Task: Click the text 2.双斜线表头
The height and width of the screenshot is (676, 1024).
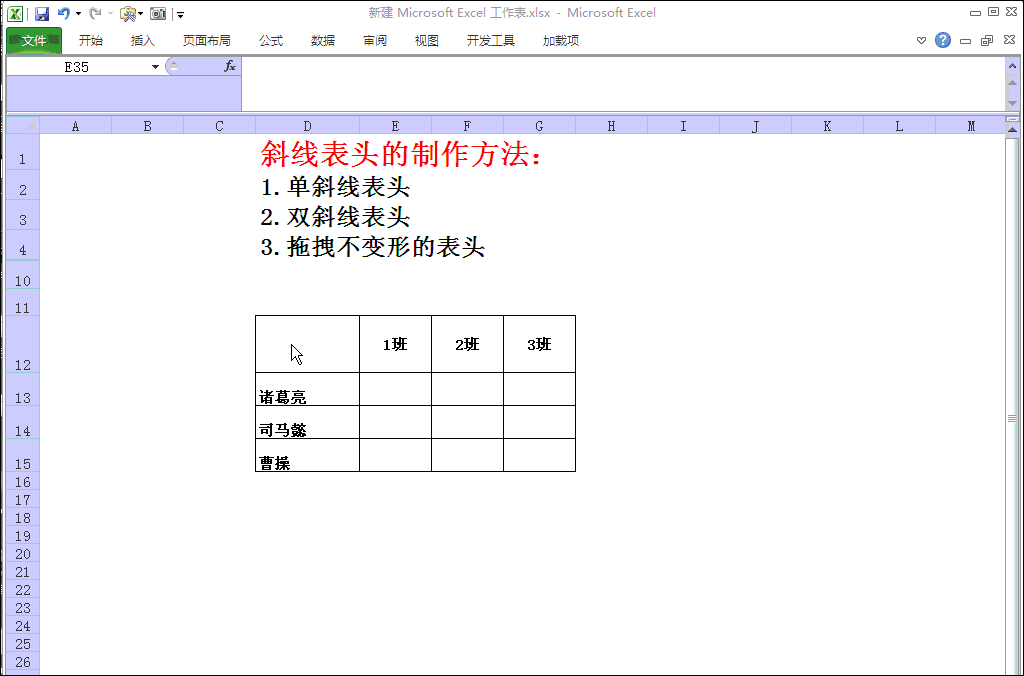Action: point(335,217)
